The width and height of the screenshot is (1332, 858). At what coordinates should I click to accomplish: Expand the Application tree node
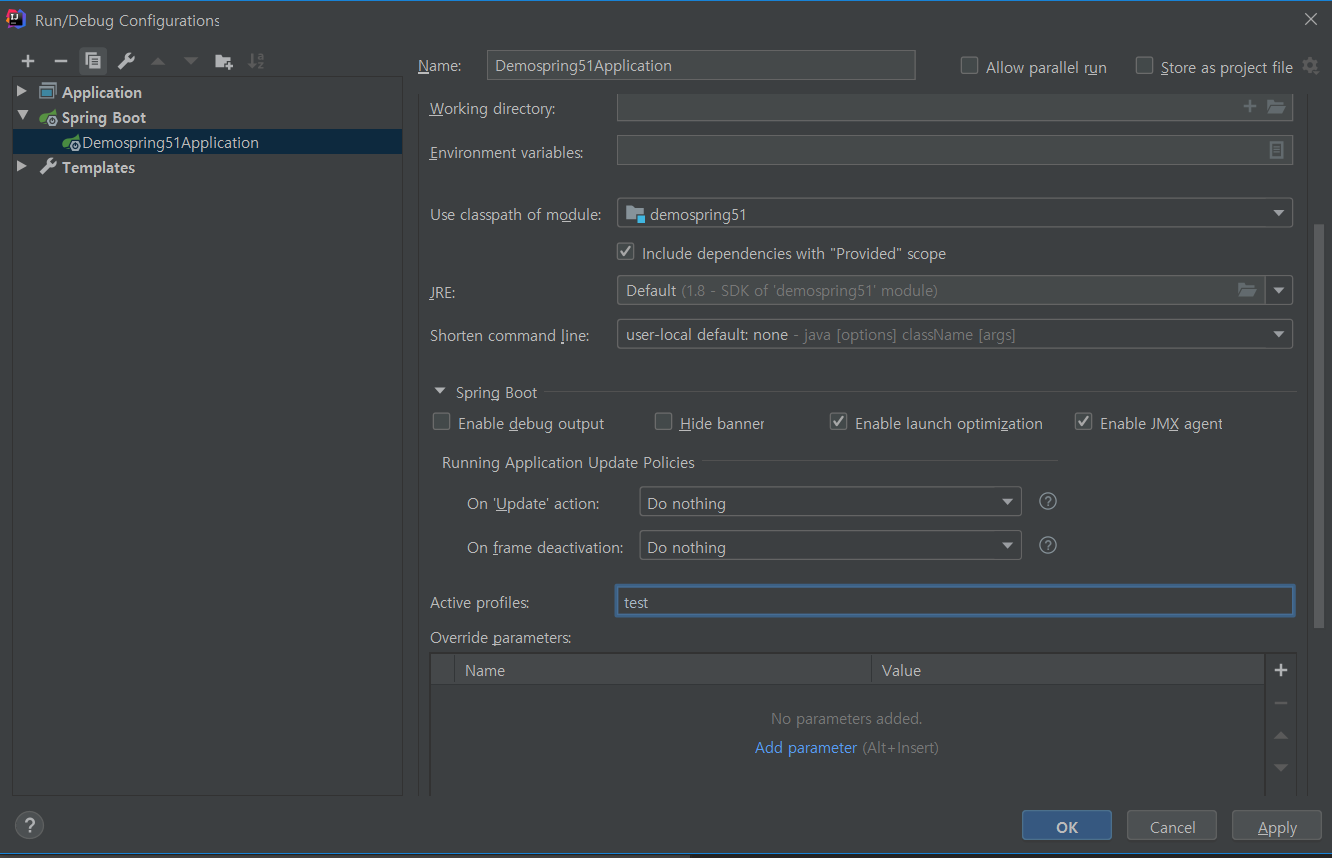[22, 91]
